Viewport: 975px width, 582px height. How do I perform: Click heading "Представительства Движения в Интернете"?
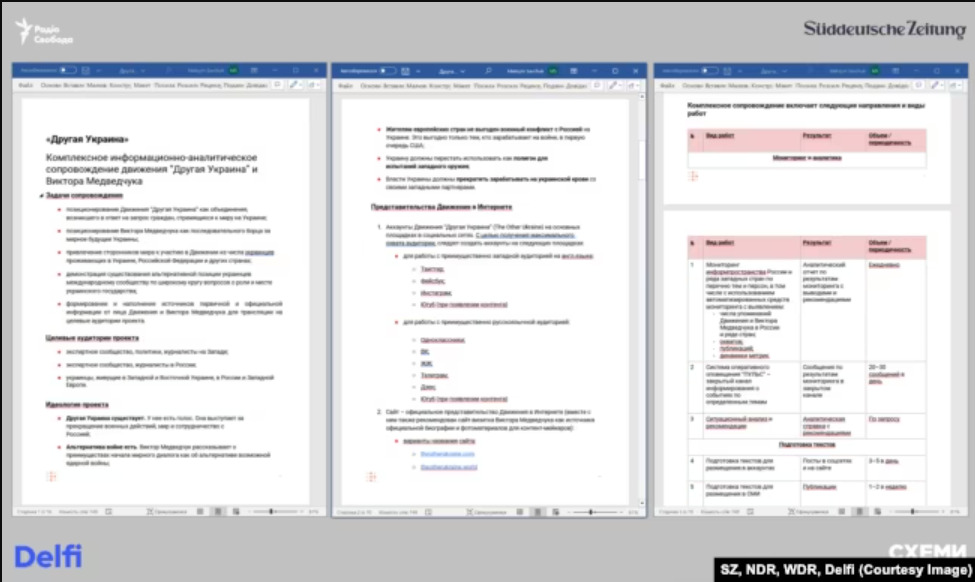click(x=441, y=207)
